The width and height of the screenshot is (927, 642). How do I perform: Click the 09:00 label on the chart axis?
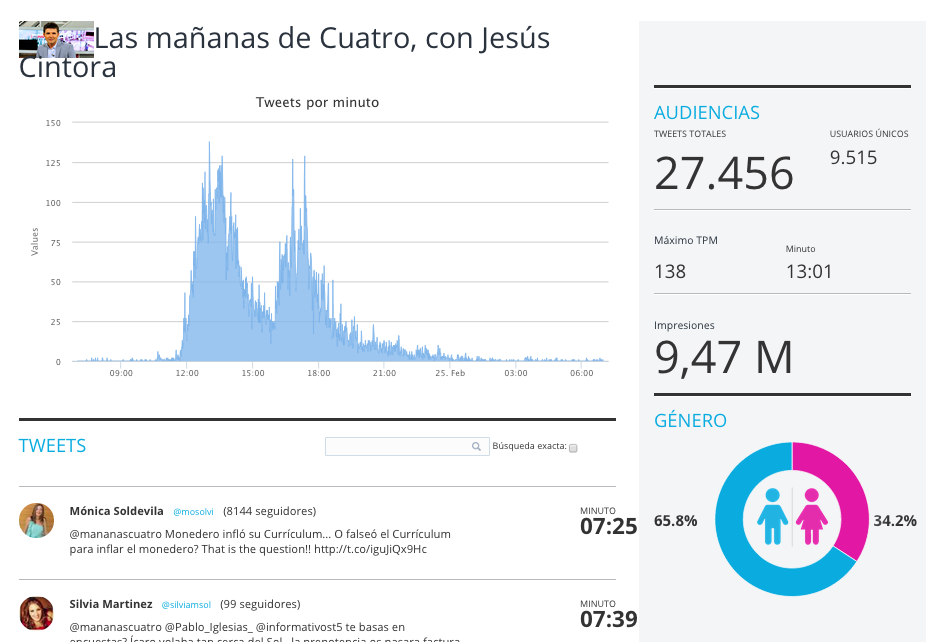[x=121, y=373]
